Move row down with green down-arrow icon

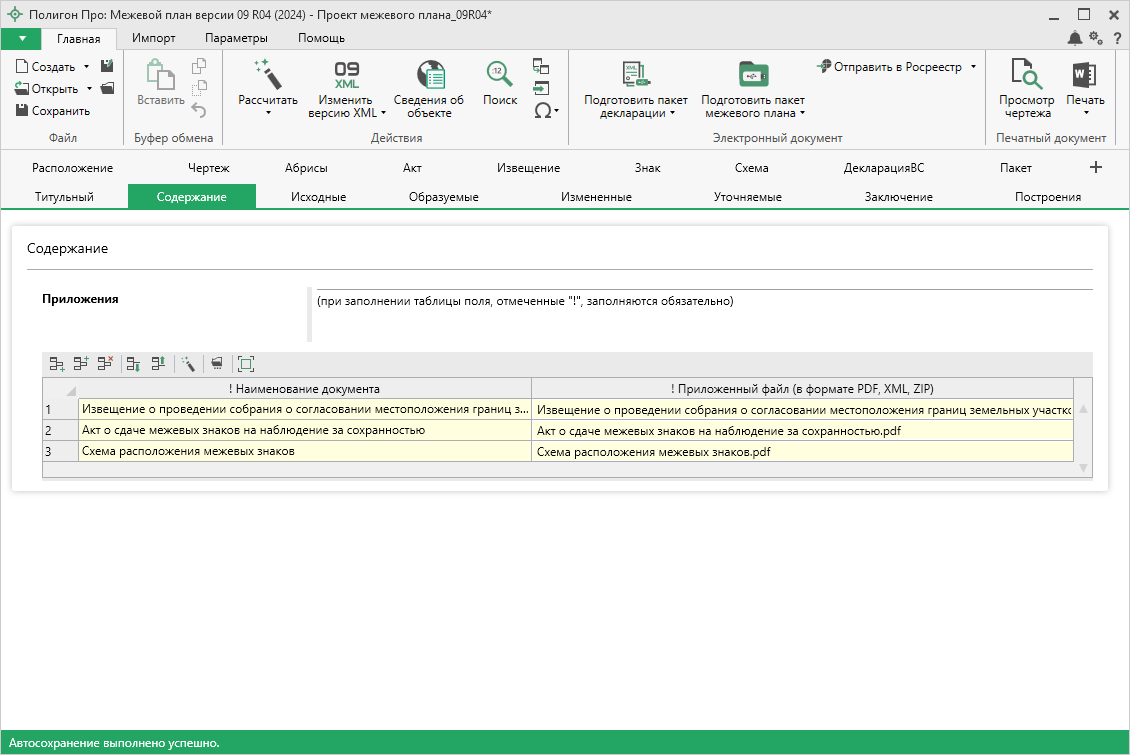click(133, 364)
